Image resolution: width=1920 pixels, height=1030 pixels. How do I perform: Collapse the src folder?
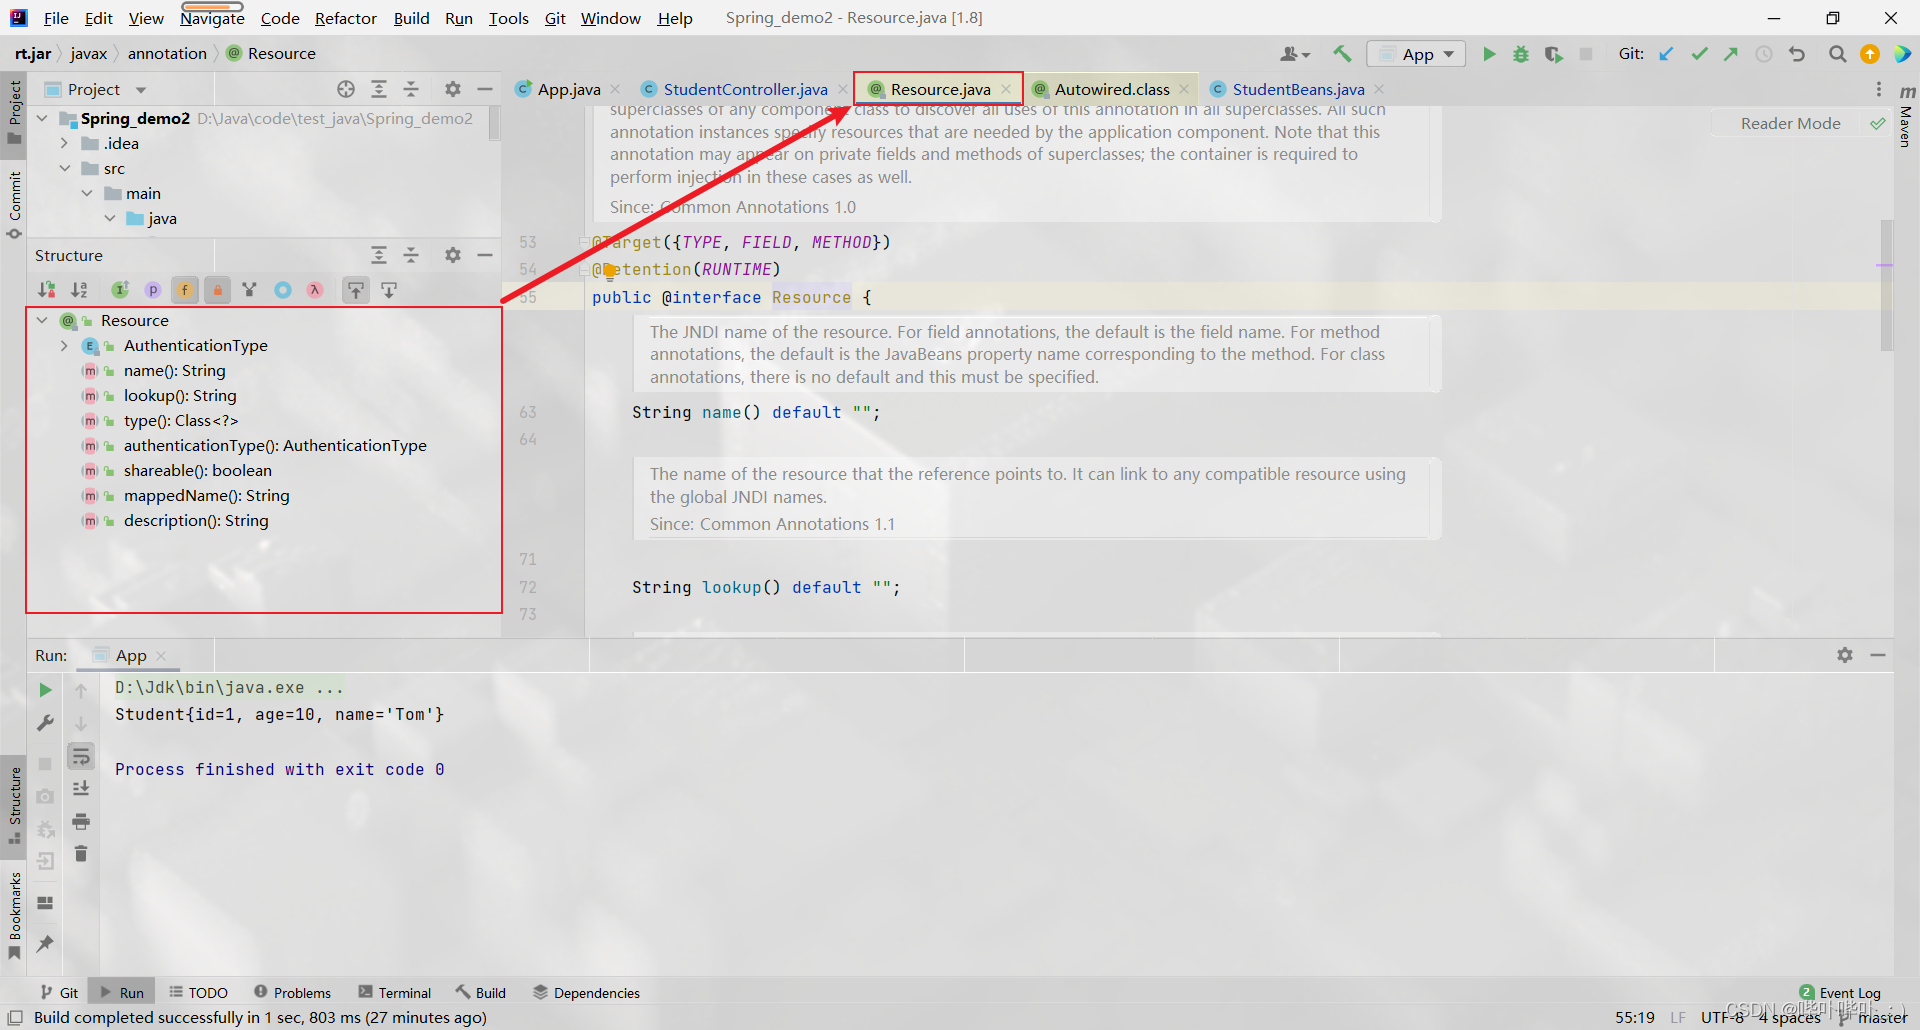[65, 168]
